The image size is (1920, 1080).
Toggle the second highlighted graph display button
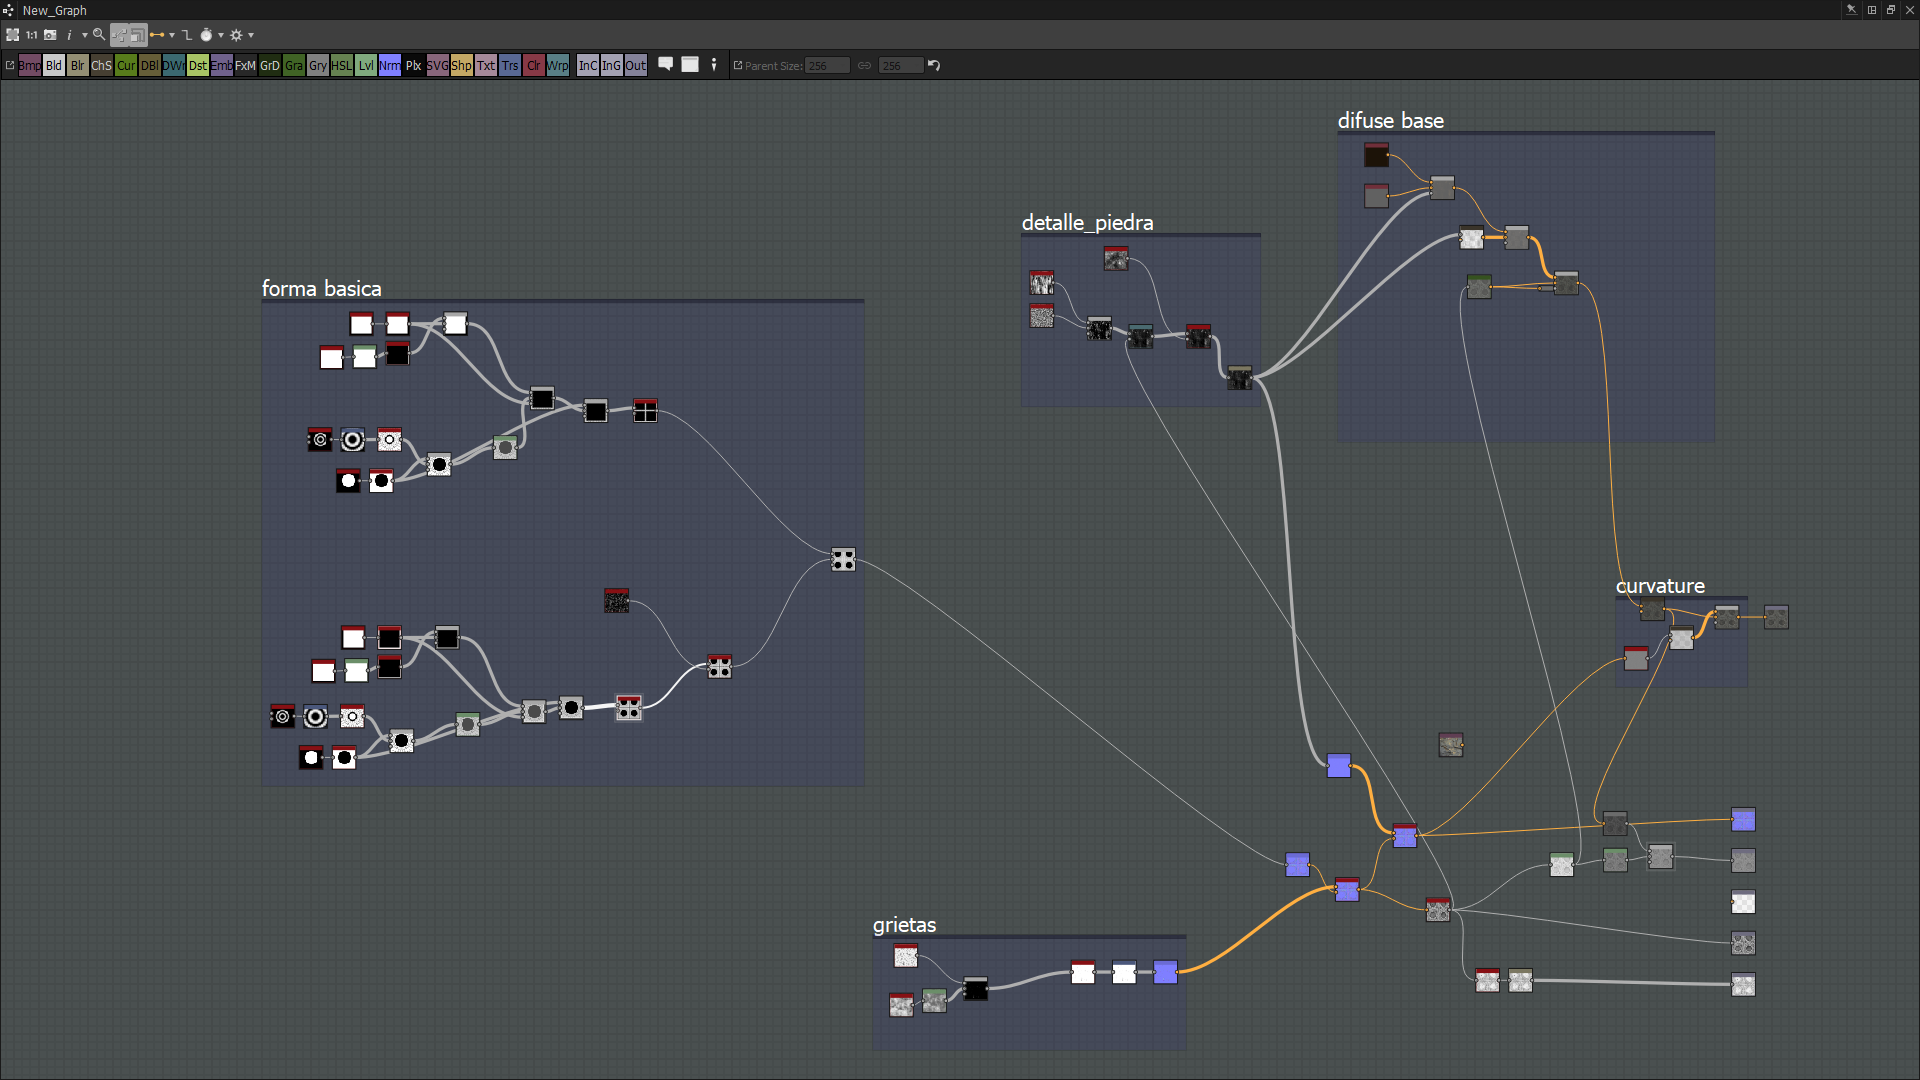pyautogui.click(x=138, y=35)
